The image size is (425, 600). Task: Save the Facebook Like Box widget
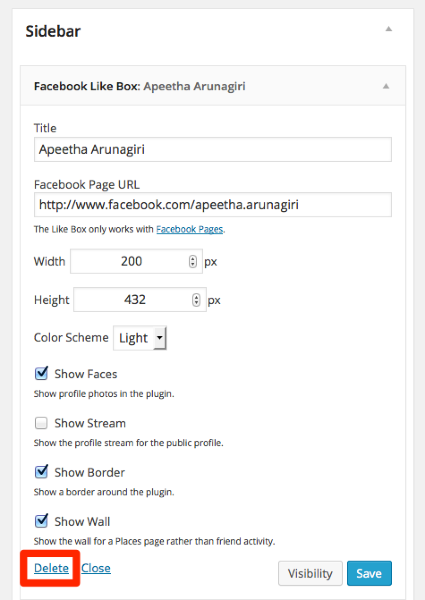369,573
